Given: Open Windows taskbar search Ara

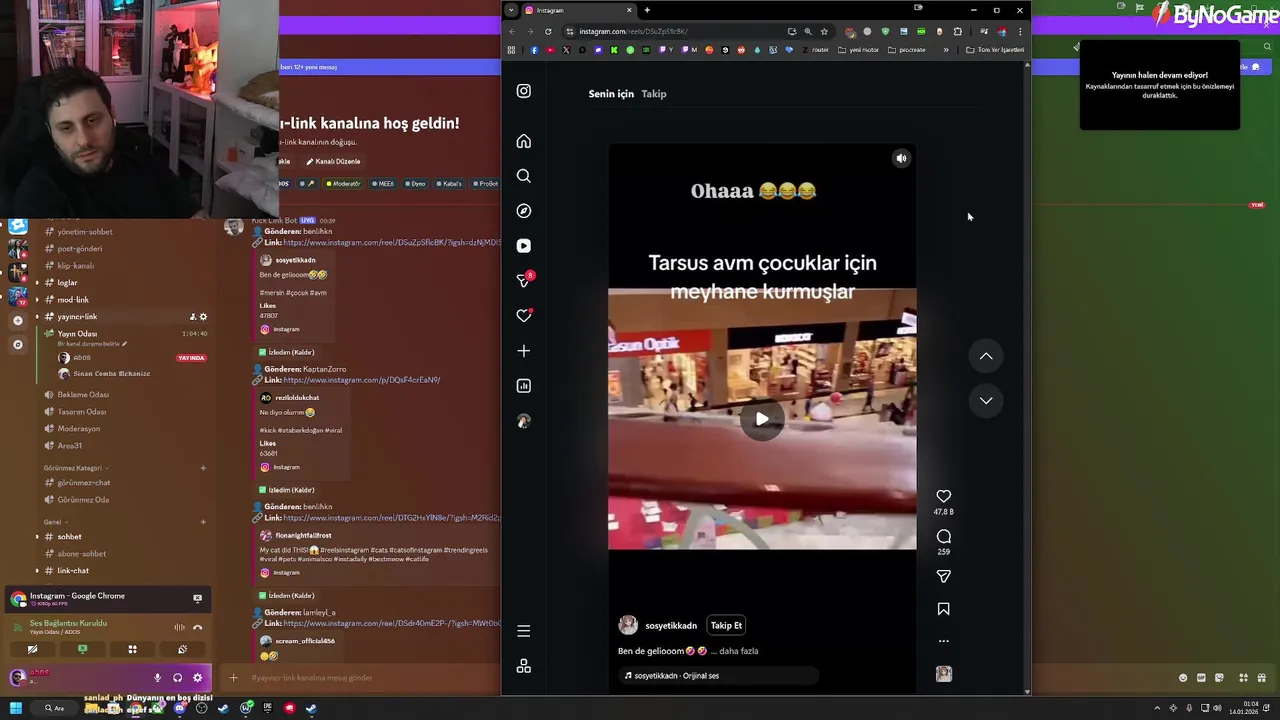Looking at the screenshot, I should tap(54, 708).
